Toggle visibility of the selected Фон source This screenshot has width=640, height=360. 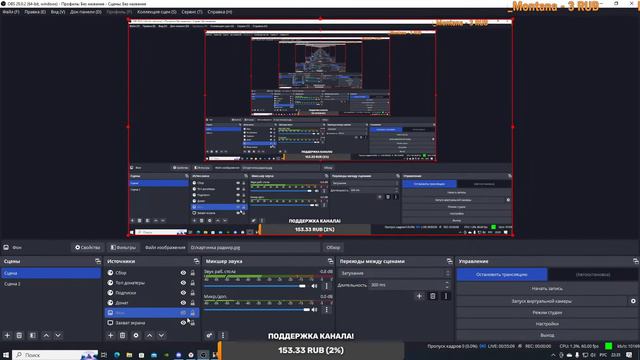point(183,313)
